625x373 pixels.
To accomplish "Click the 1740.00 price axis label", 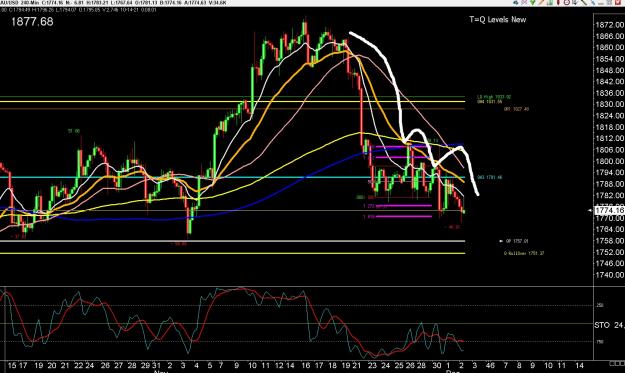I will 609,275.
